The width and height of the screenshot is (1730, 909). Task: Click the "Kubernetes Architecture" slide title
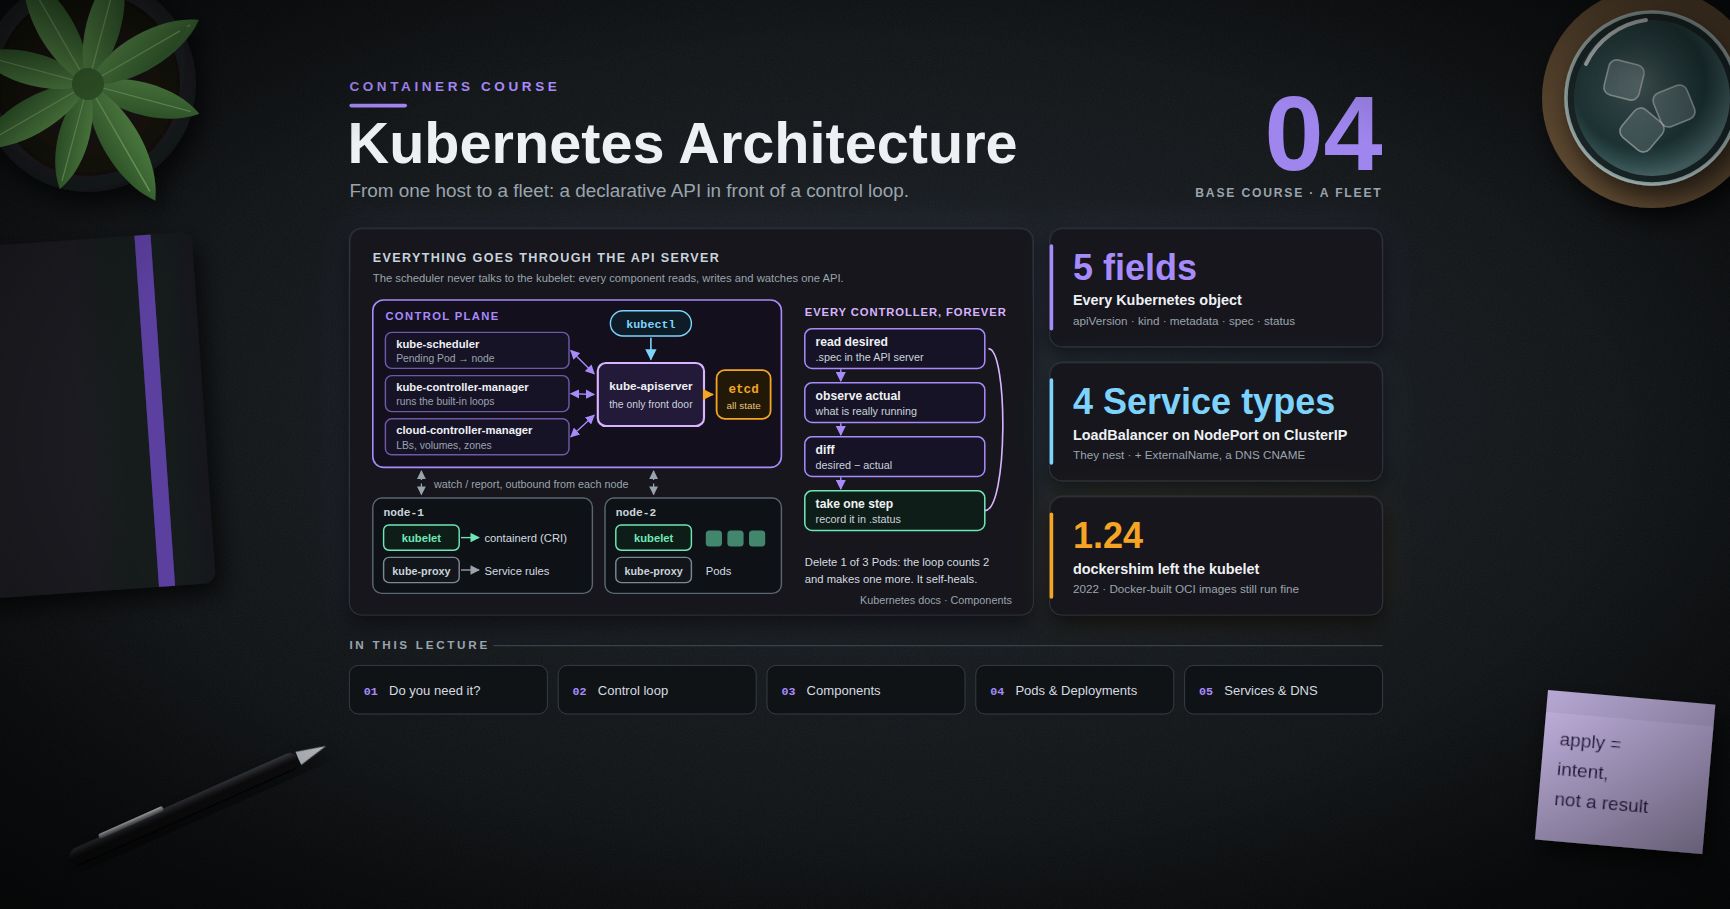point(682,143)
